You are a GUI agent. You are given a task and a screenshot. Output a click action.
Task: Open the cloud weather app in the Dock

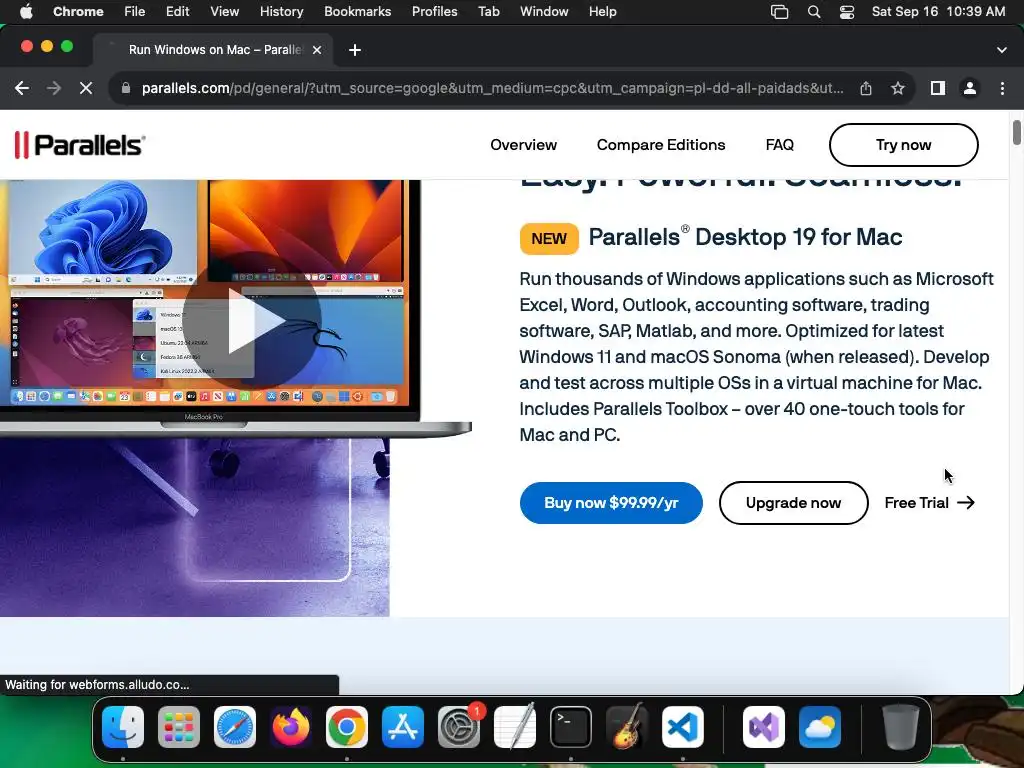(x=820, y=727)
